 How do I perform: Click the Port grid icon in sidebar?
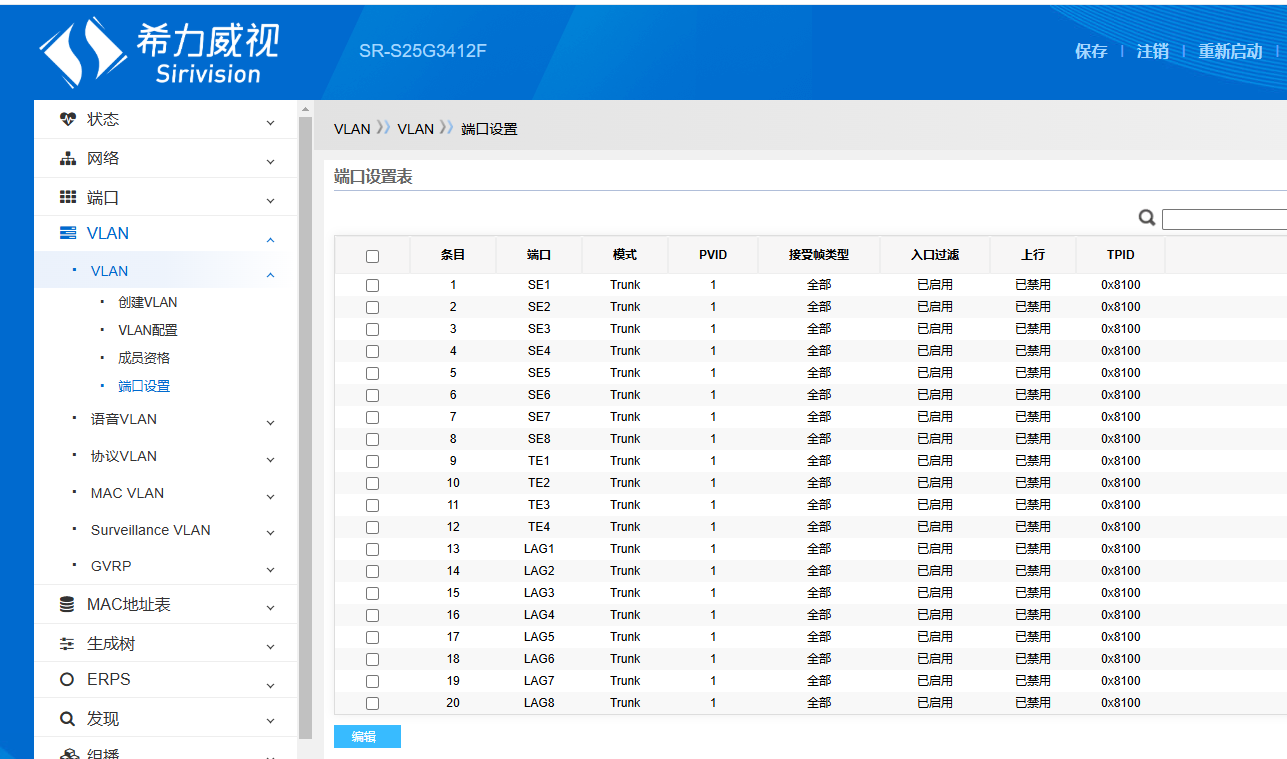tap(68, 198)
